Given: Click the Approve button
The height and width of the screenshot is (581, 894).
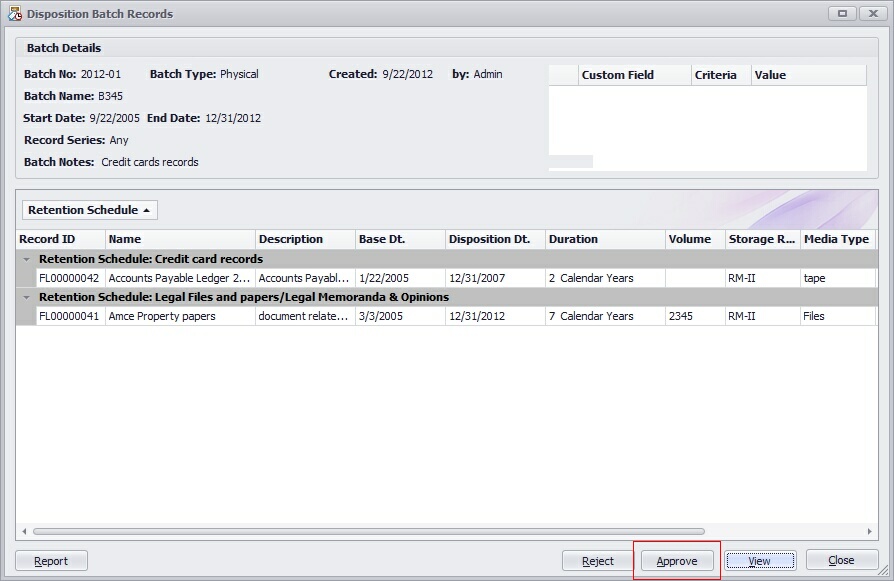Looking at the screenshot, I should point(676,561).
